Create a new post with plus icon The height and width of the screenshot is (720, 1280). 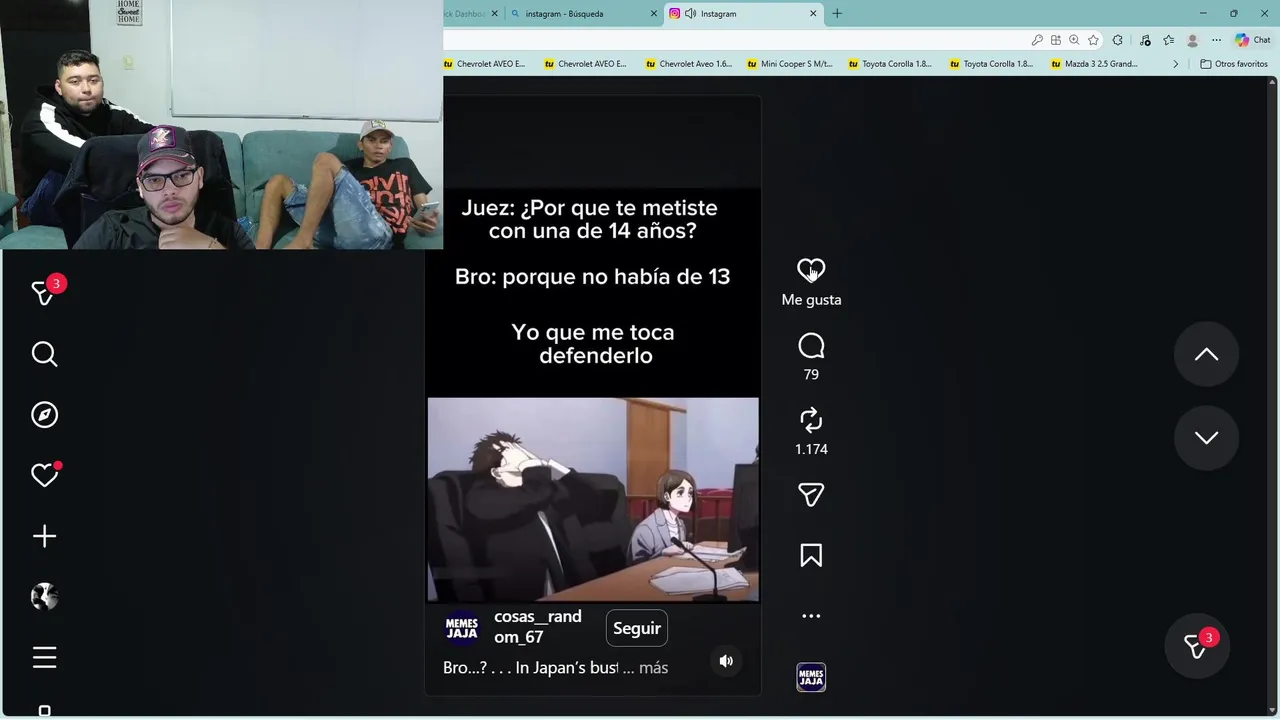pos(44,536)
